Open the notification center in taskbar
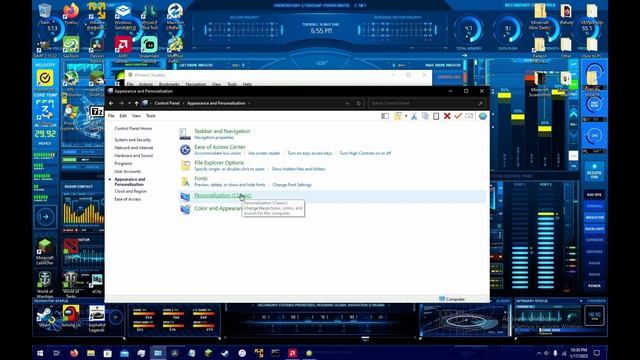640x360 pixels. (x=597, y=353)
